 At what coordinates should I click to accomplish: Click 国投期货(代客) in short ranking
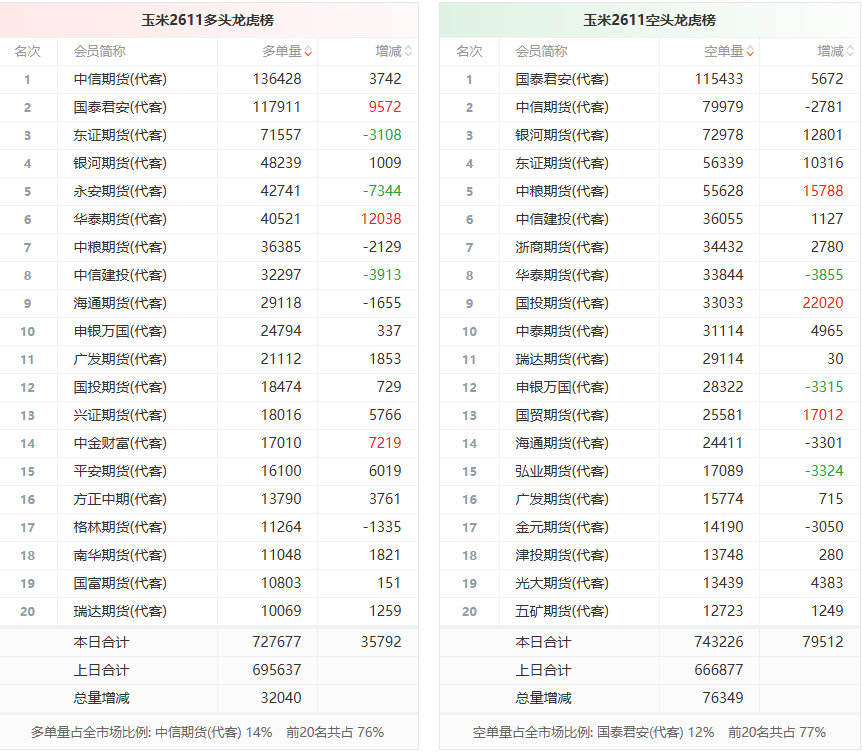click(562, 303)
